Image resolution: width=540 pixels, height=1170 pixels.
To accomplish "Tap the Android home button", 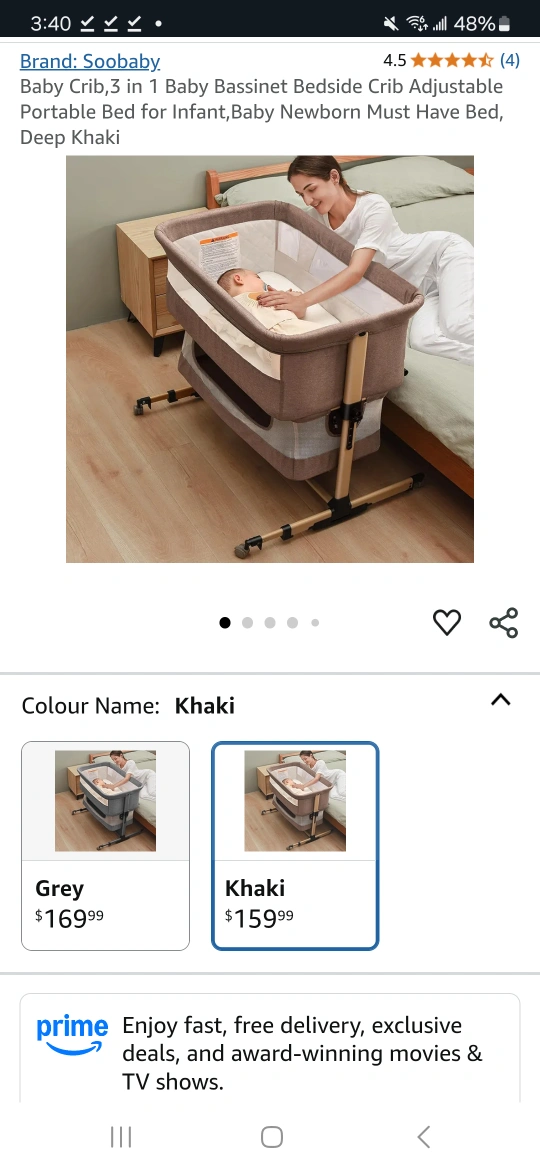I will 271,1136.
